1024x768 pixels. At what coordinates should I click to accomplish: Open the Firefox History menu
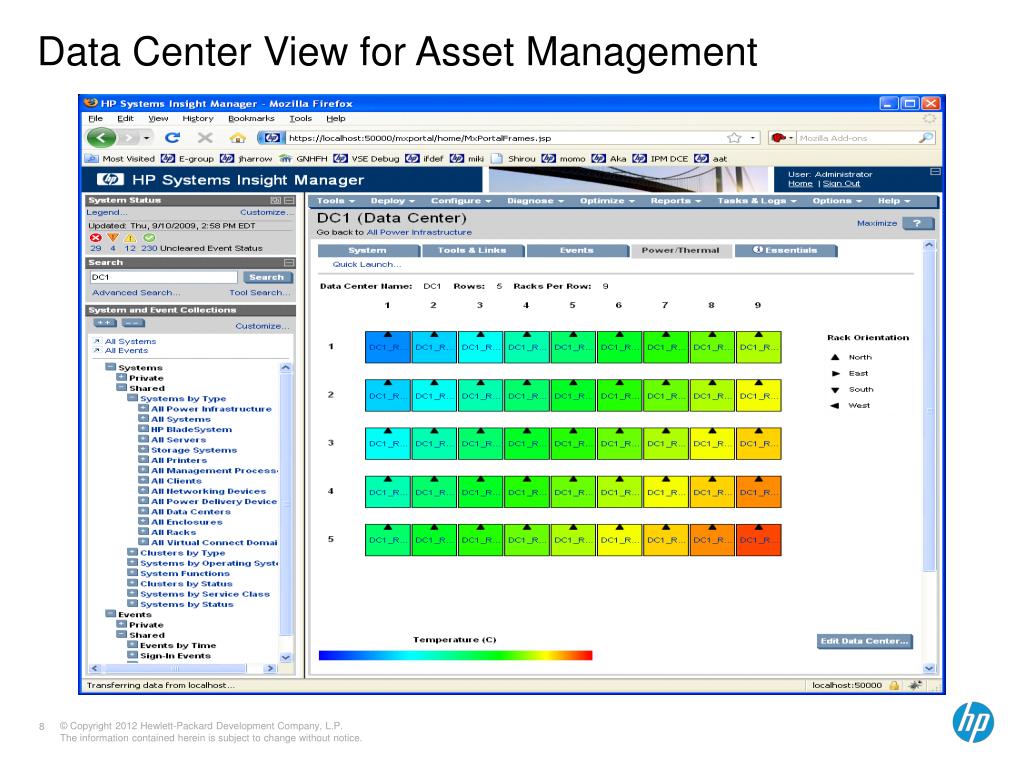[x=198, y=119]
